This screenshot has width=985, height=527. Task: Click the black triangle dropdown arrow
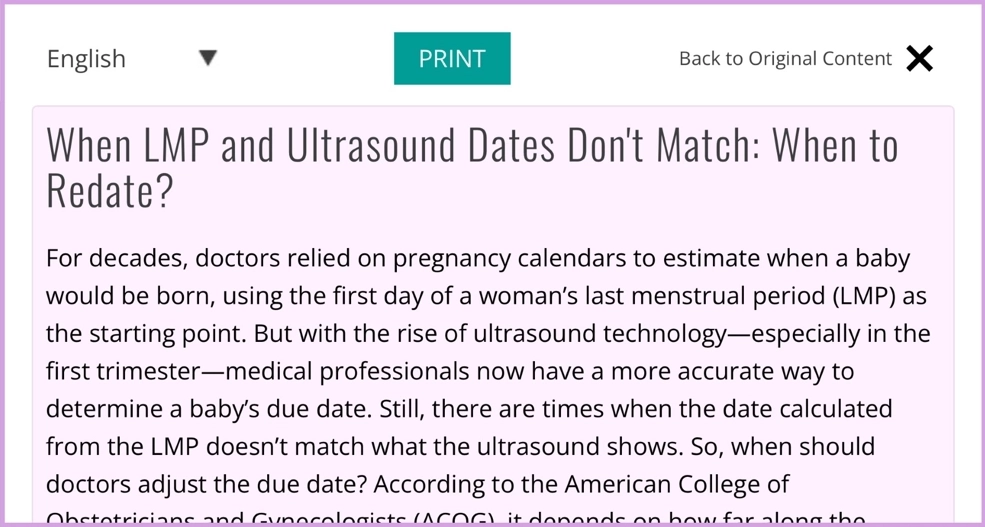(208, 58)
